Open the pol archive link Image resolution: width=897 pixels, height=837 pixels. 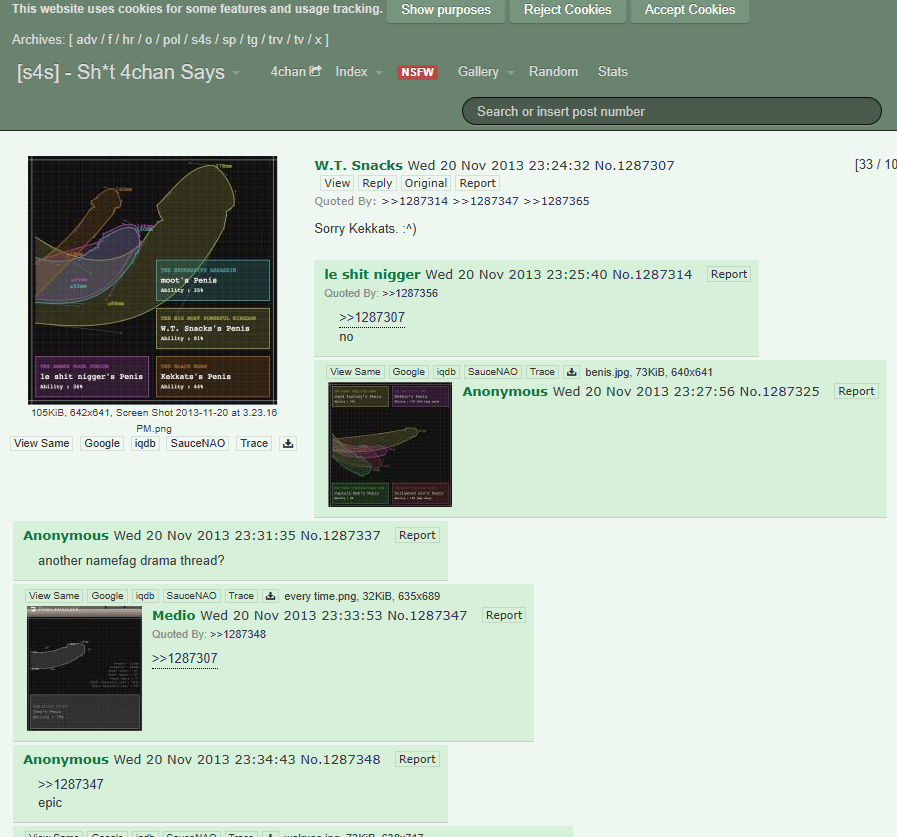[171, 39]
